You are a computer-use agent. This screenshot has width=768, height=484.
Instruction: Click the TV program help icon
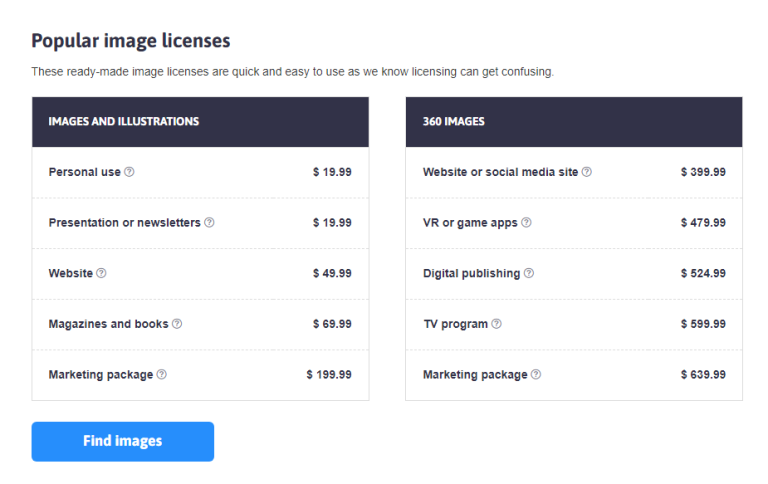497,324
